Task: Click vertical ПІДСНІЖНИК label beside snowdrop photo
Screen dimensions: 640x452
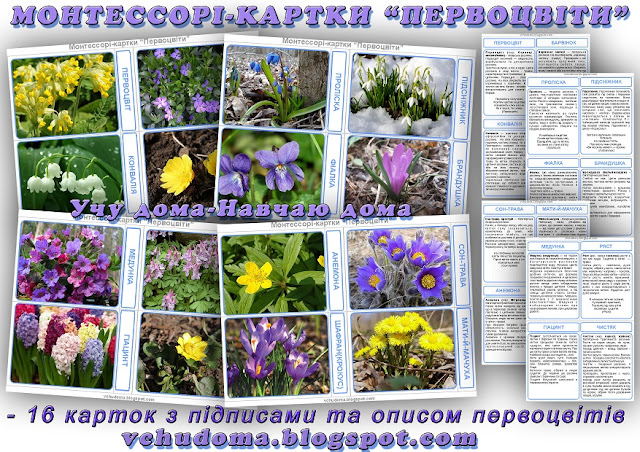Action: click(464, 98)
